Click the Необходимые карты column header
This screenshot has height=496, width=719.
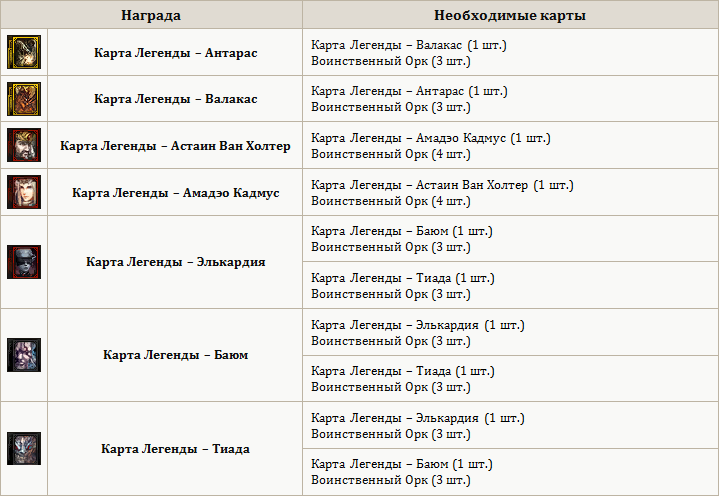pyautogui.click(x=510, y=16)
